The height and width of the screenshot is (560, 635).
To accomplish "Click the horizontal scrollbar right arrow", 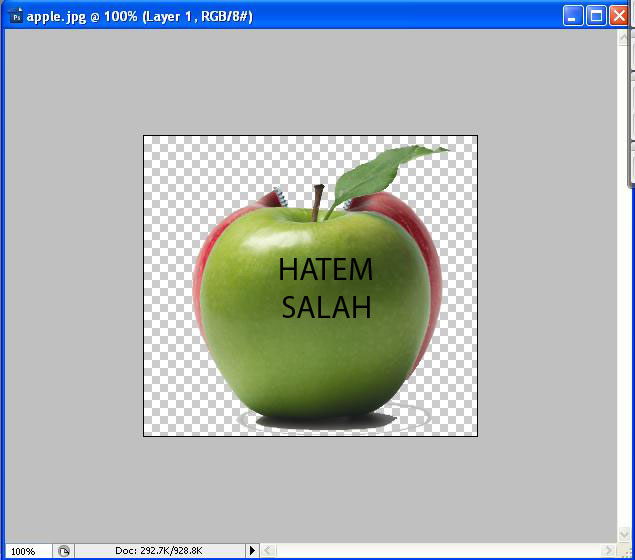I will coord(608,550).
